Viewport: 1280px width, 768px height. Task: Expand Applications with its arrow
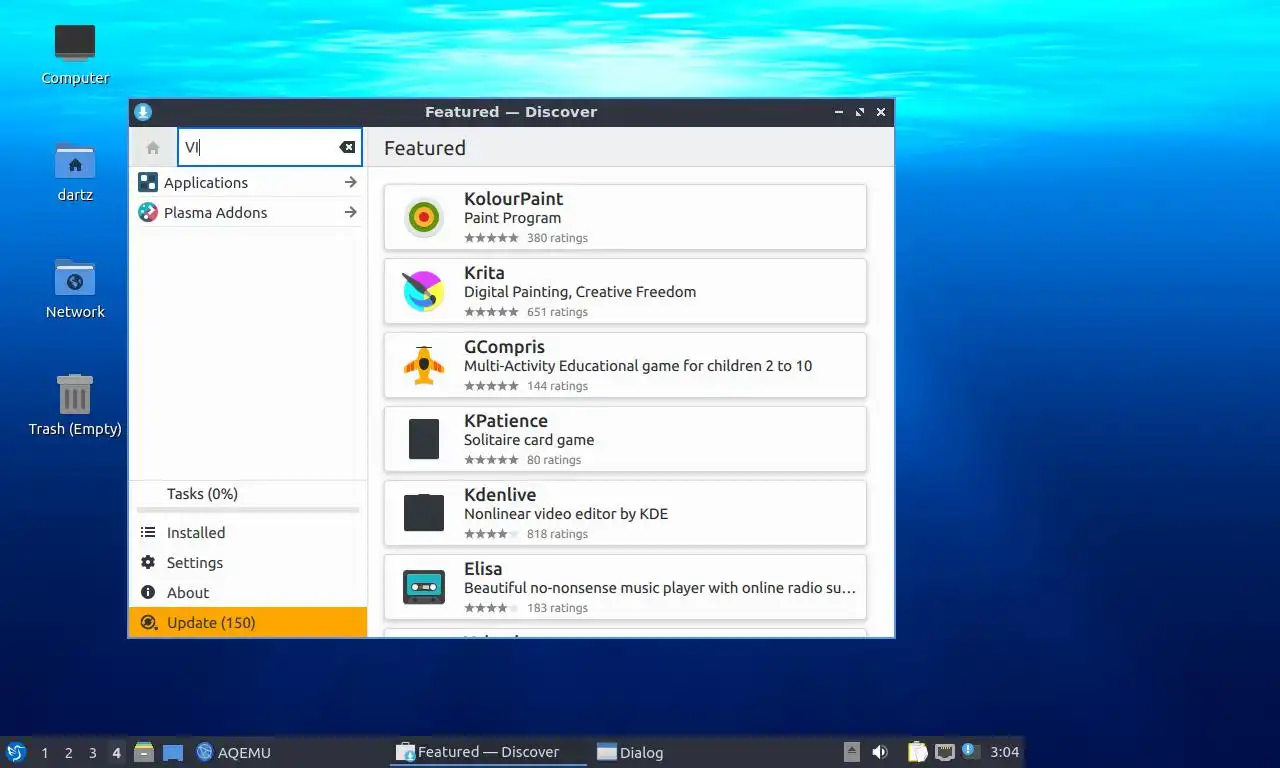click(x=350, y=182)
